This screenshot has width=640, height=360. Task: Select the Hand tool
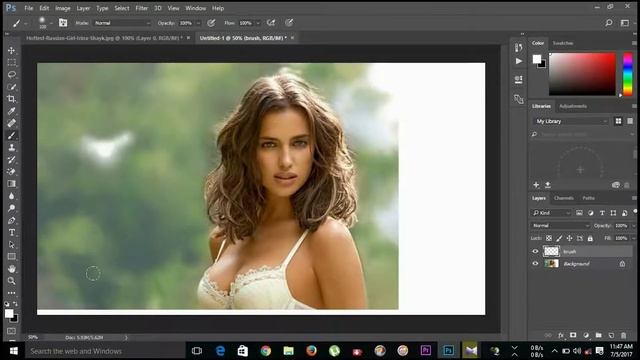coord(11,269)
